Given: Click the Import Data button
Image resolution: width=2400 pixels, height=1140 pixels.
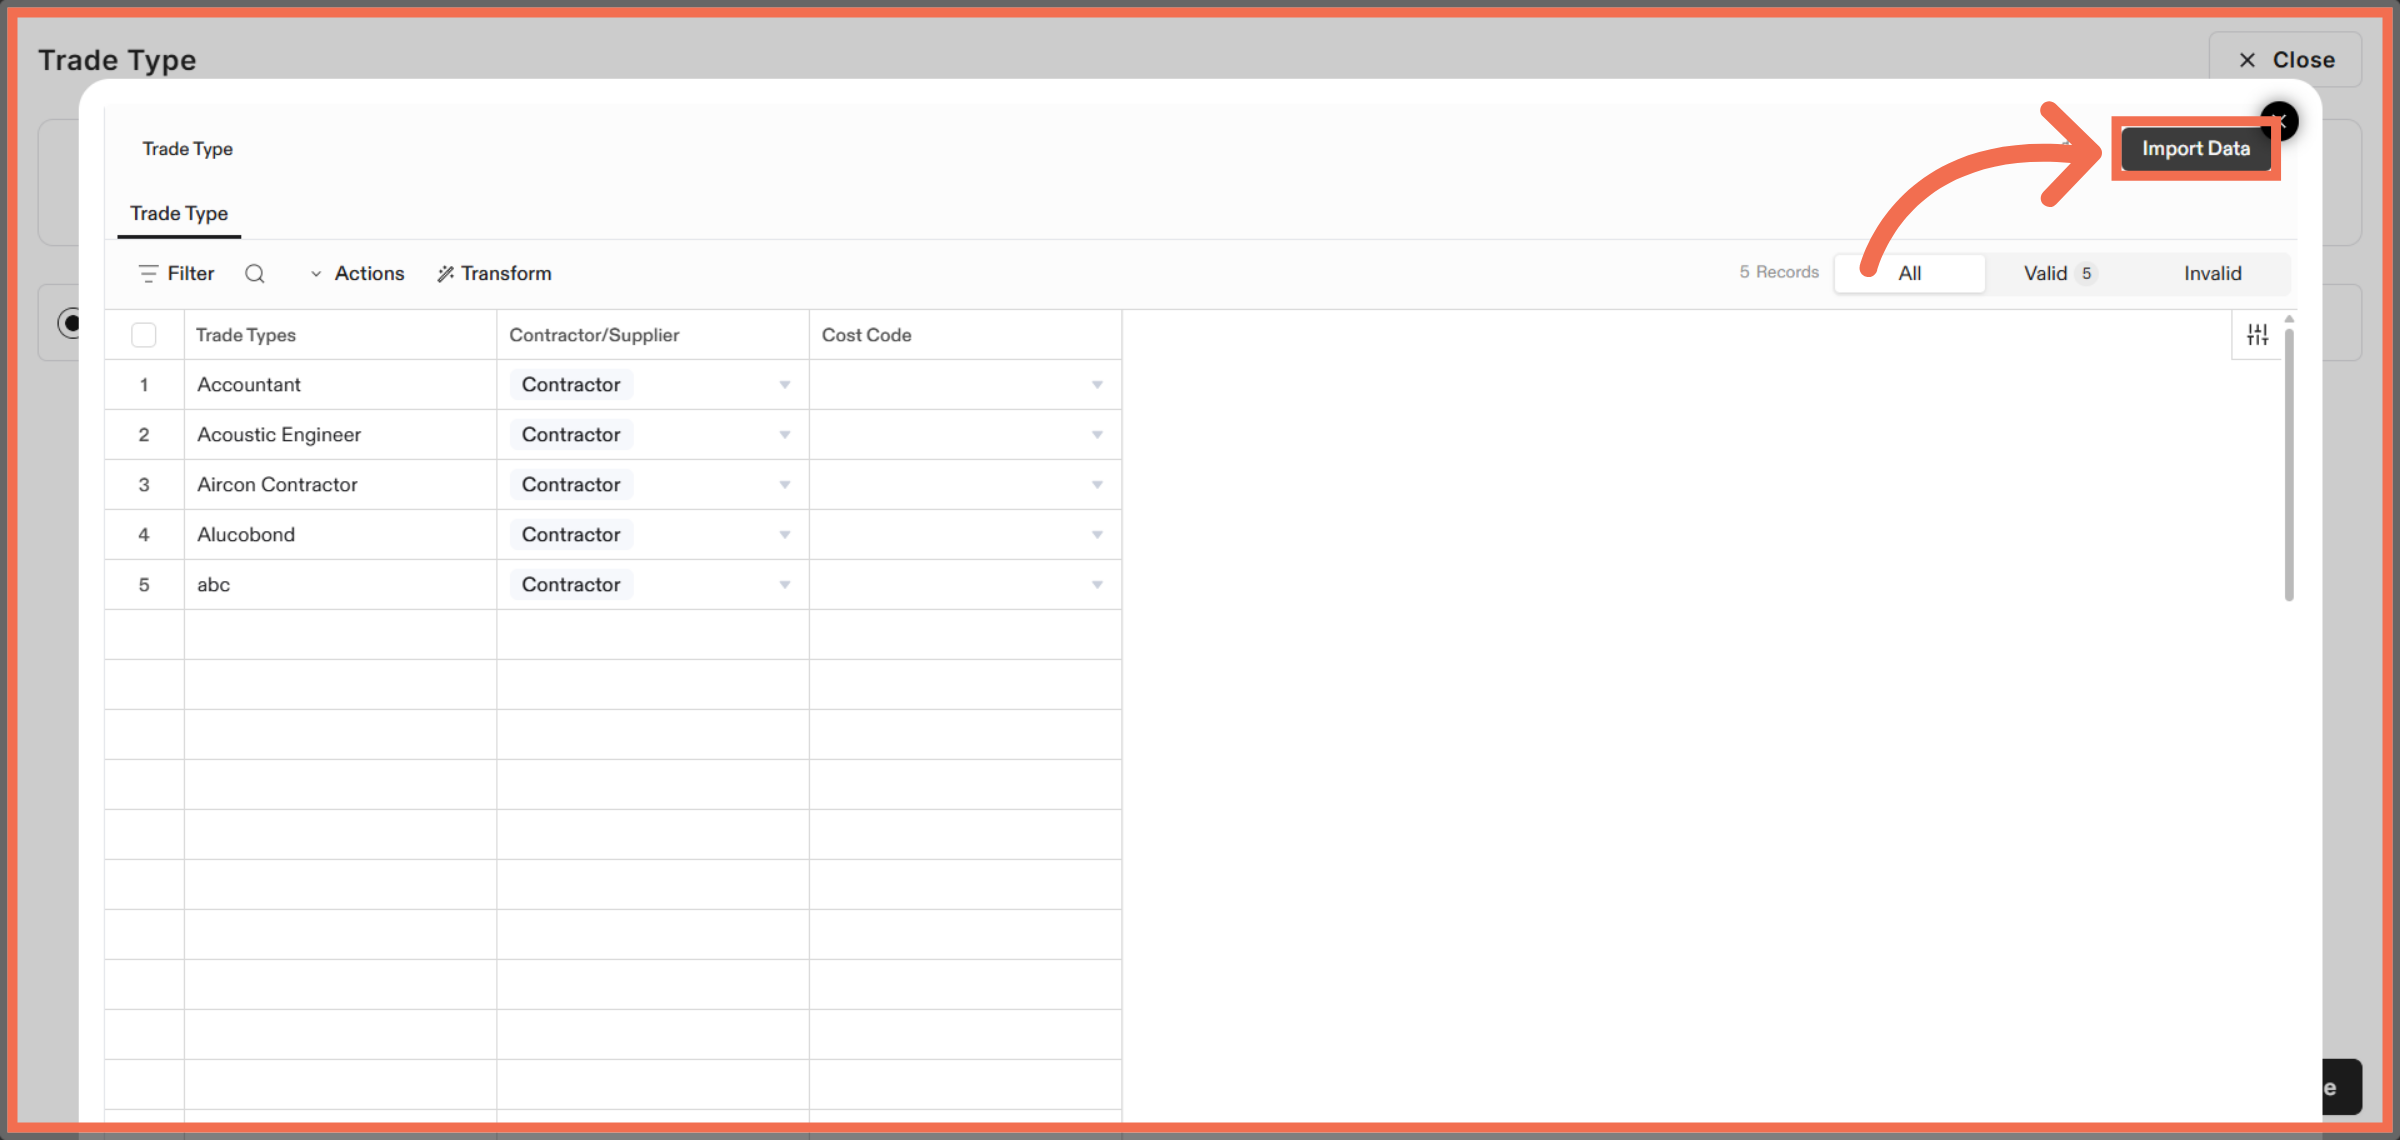Looking at the screenshot, I should pos(2195,148).
